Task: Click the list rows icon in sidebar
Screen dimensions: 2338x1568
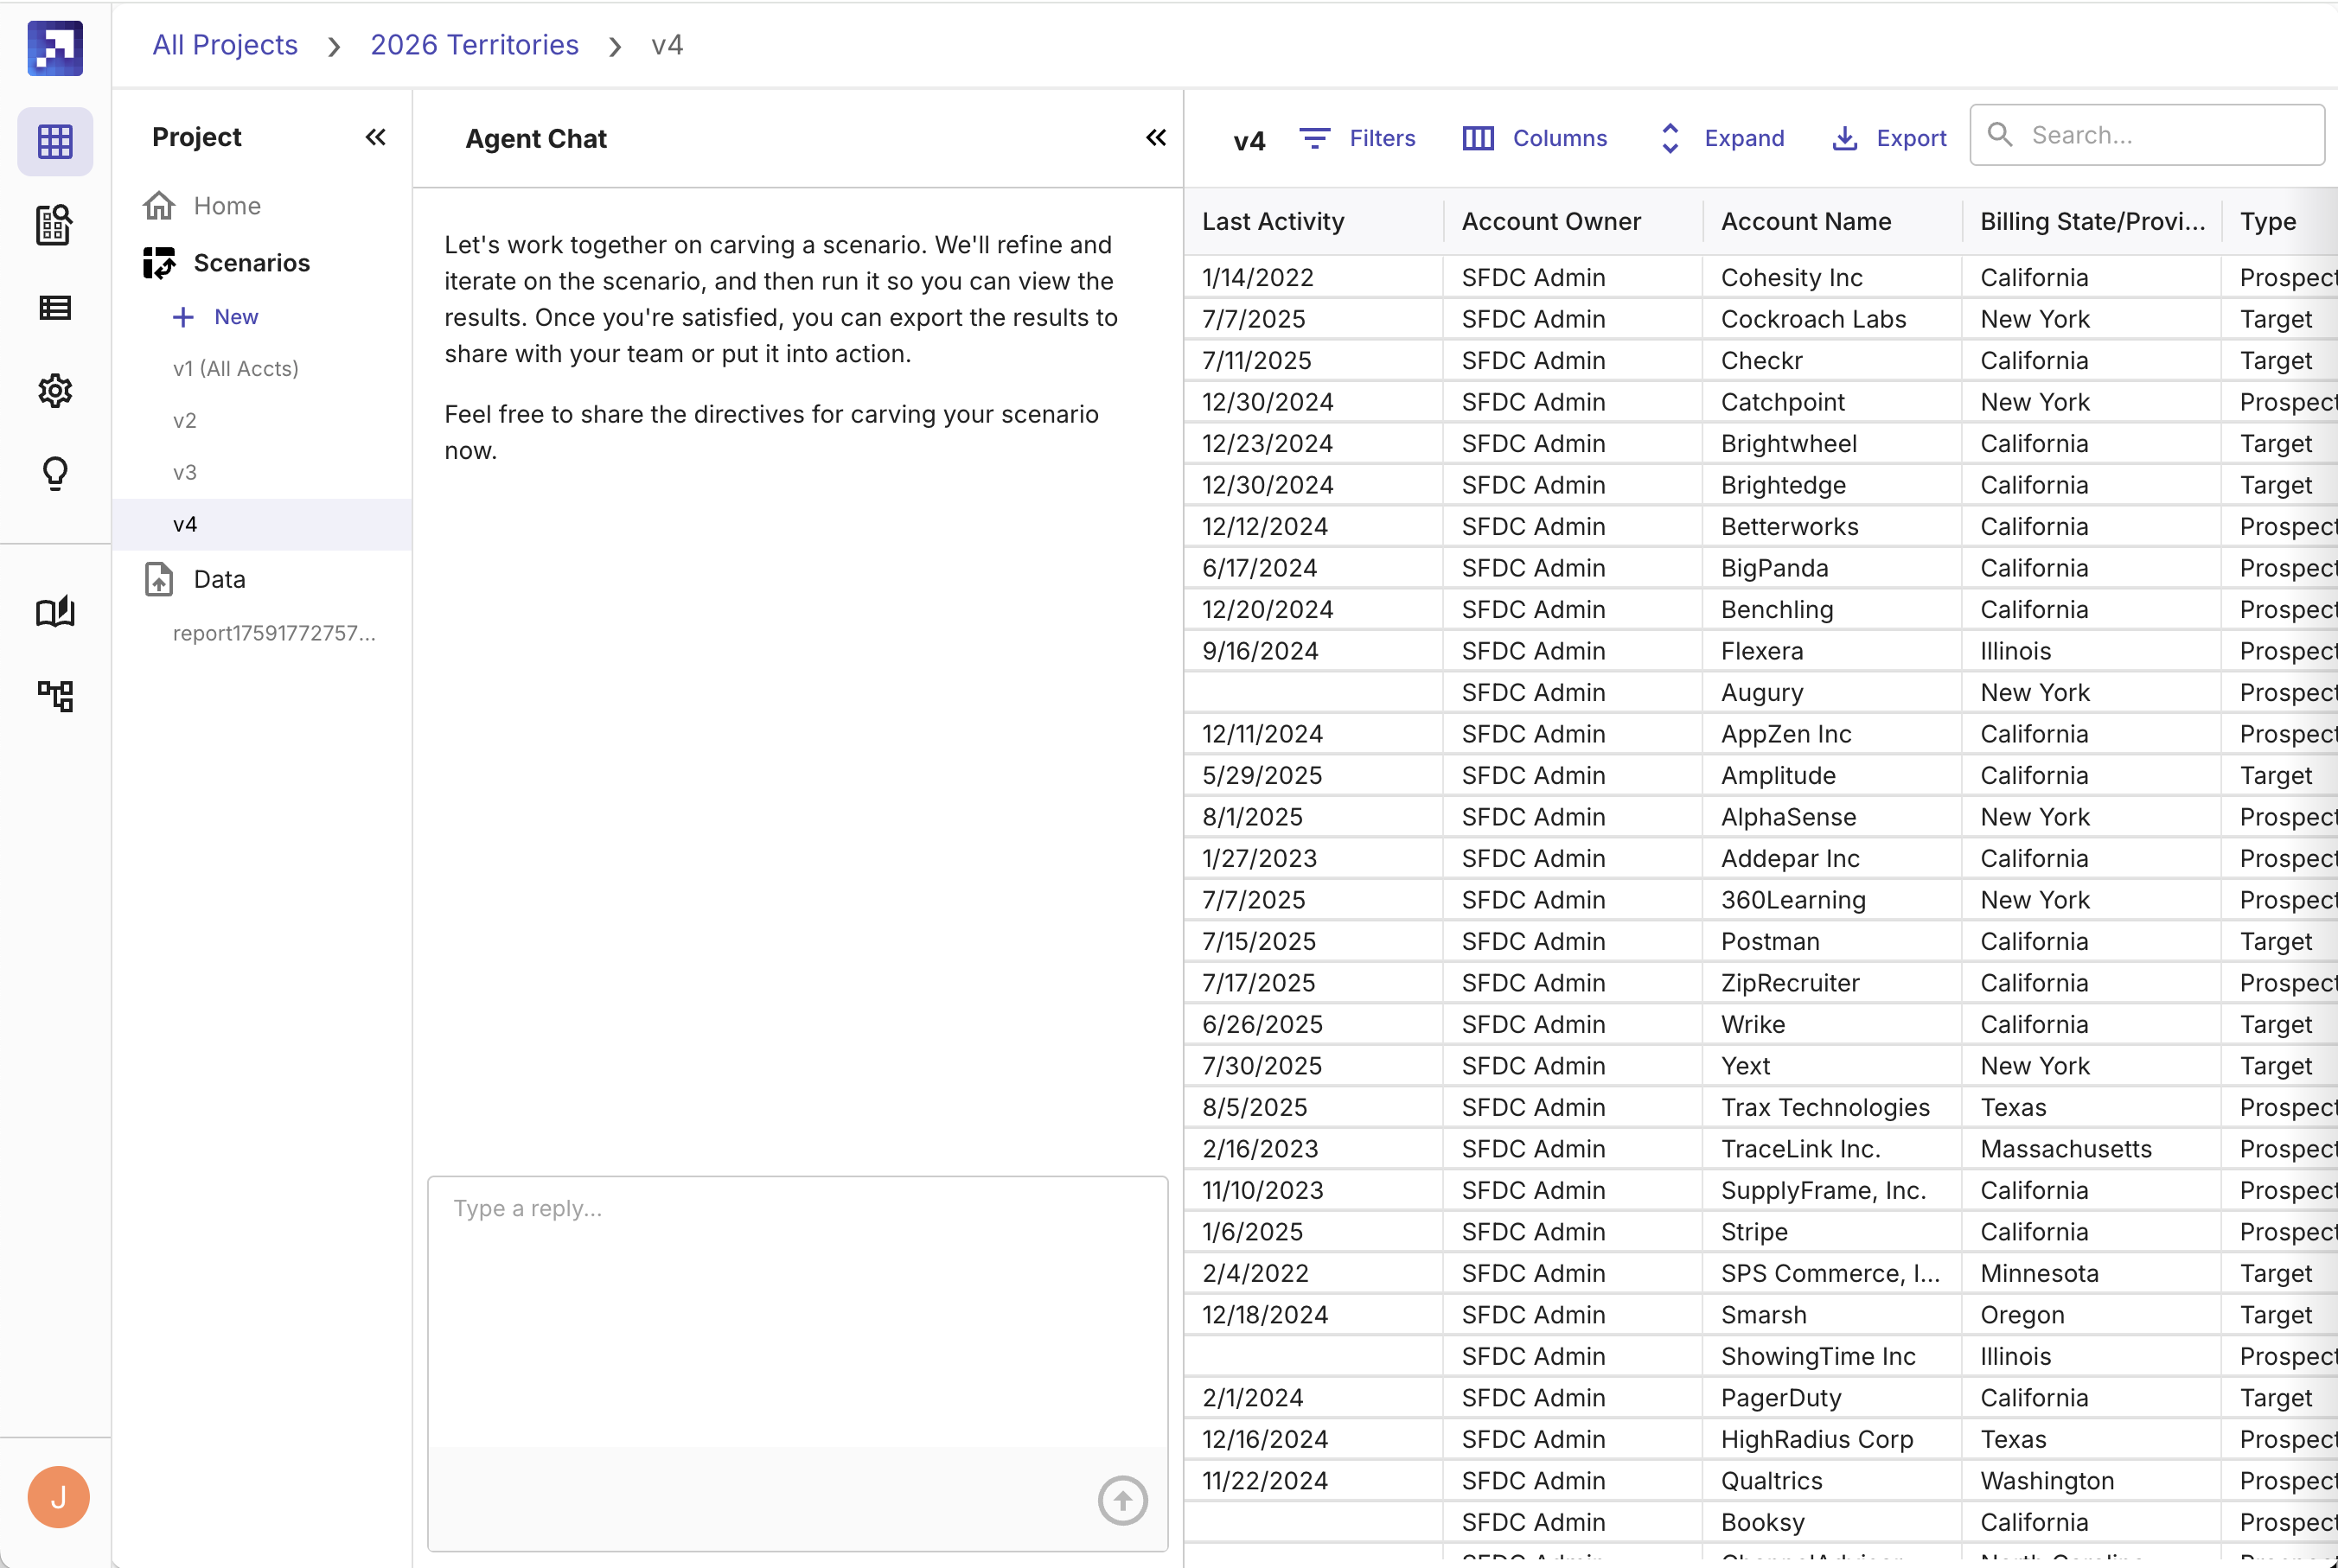Action: 55,308
